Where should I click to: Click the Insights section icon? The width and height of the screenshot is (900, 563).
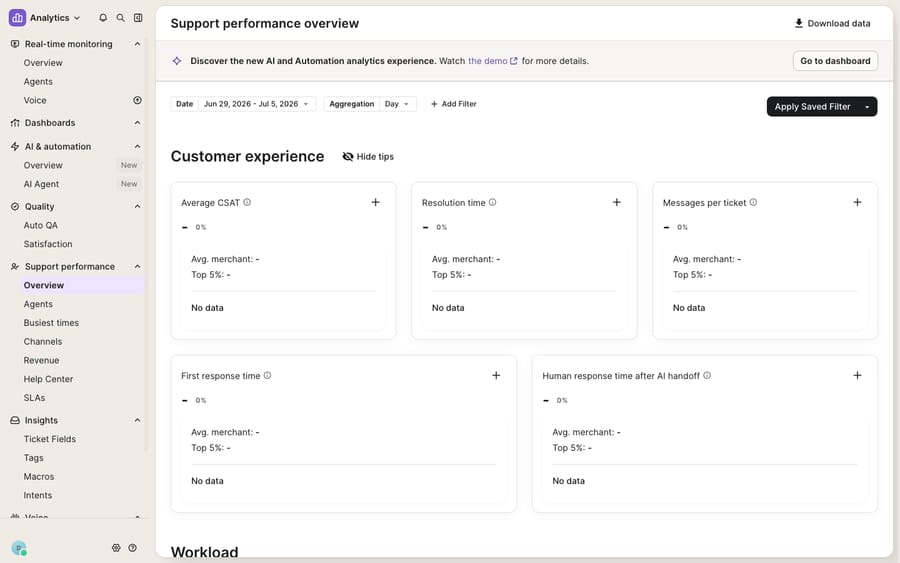[15, 420]
